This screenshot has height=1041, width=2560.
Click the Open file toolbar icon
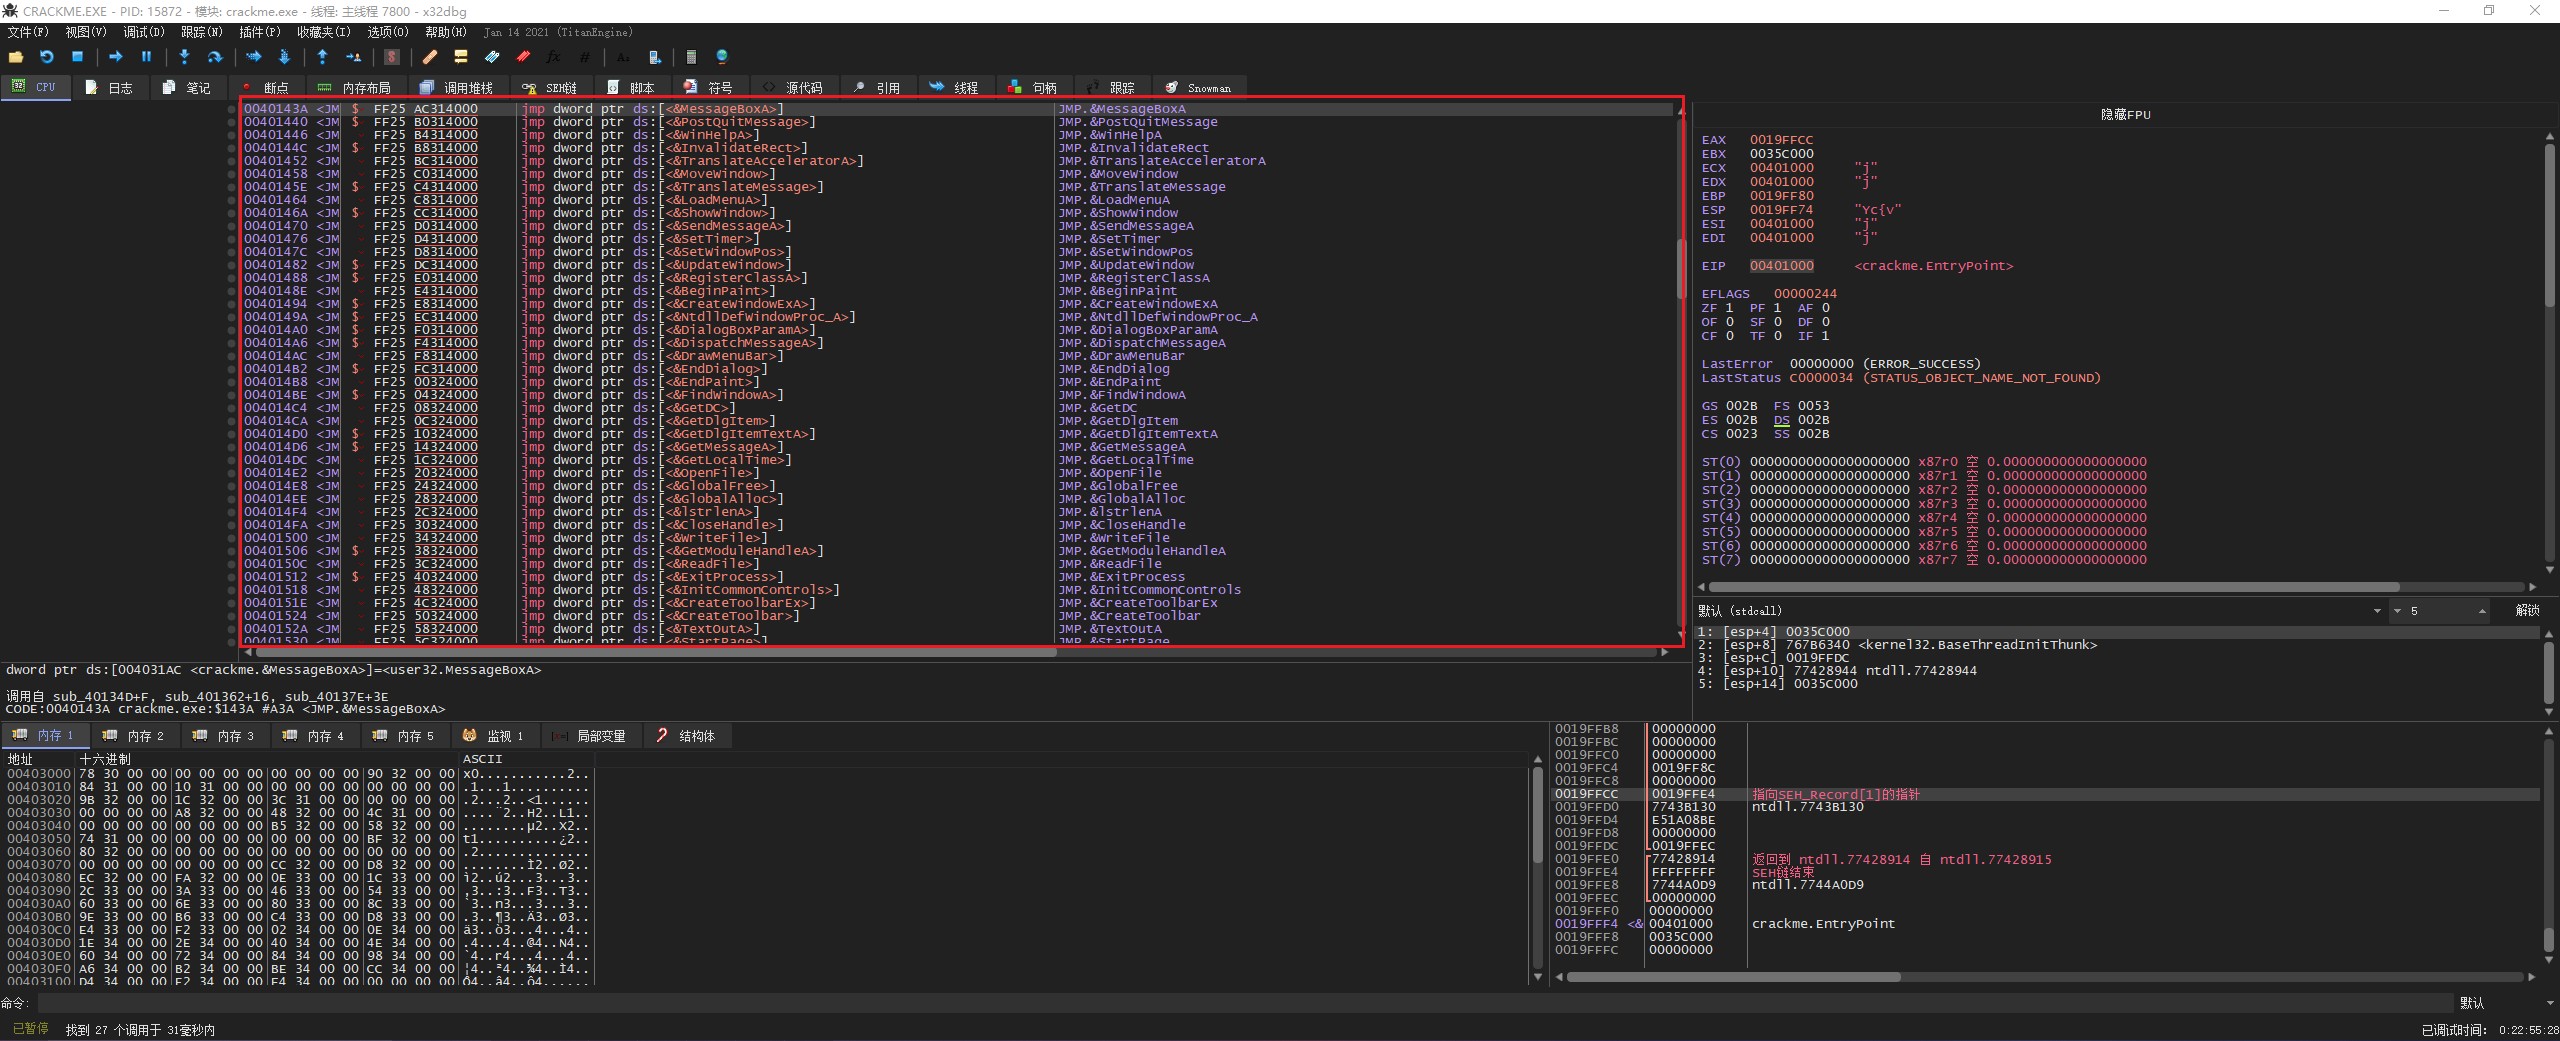coord(16,57)
